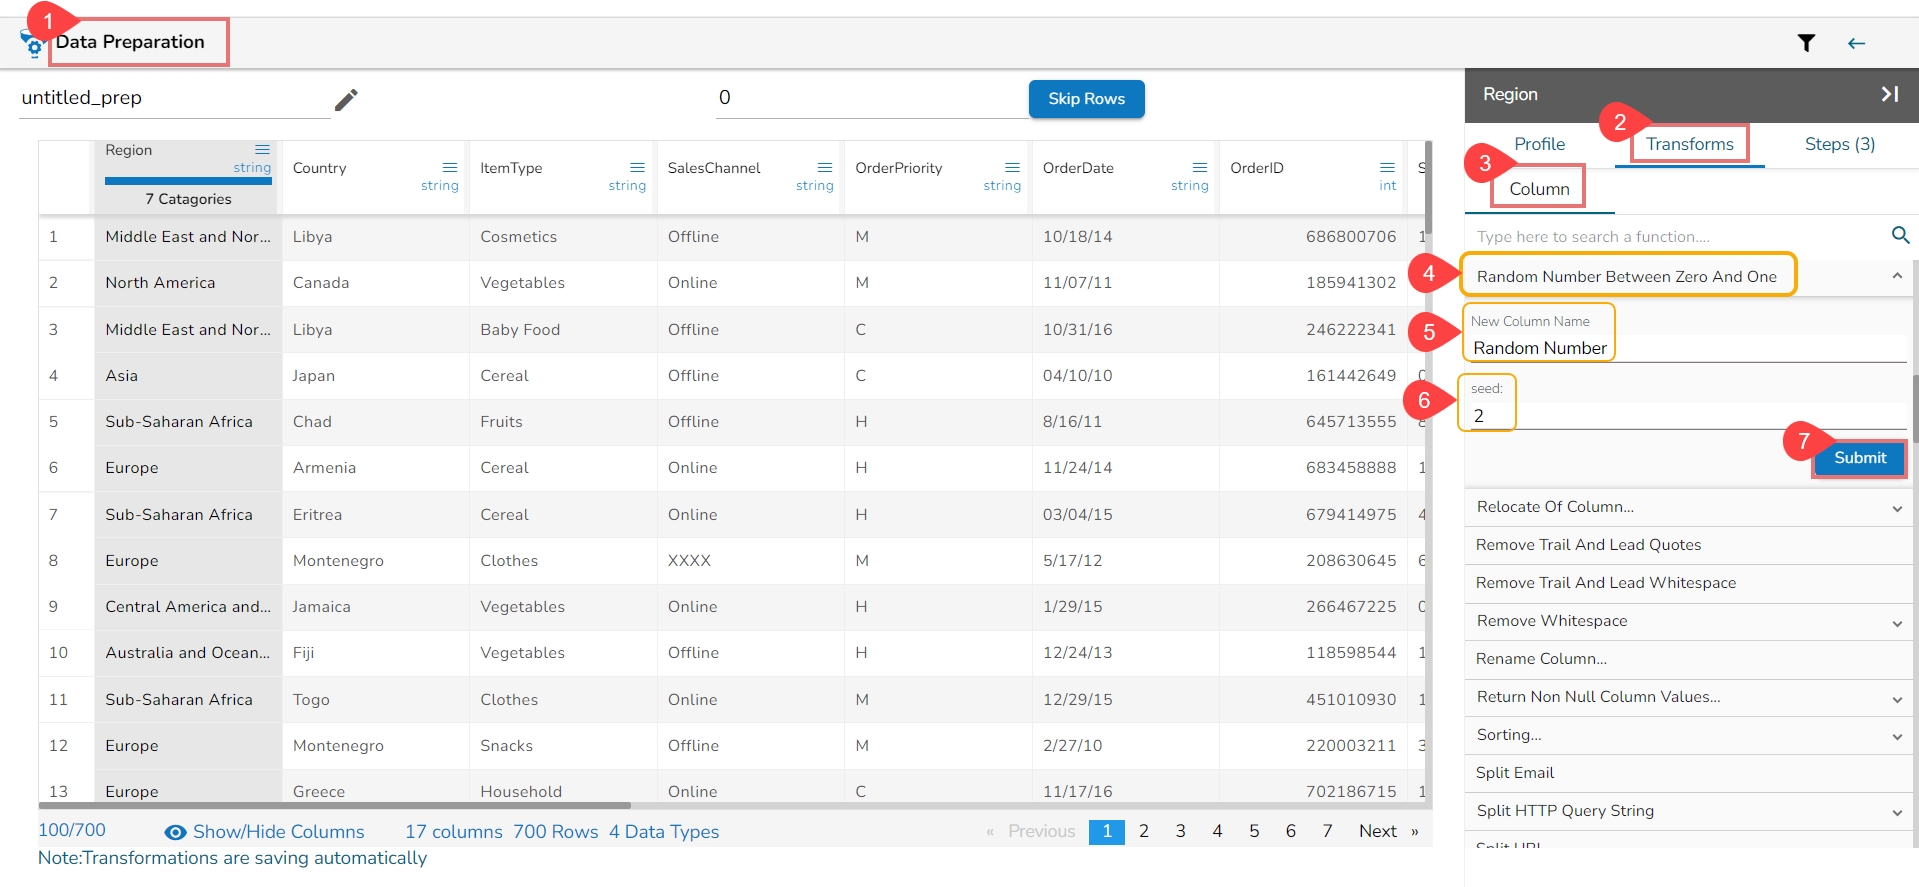Image resolution: width=1919 pixels, height=887 pixels.
Task: Go to page 3 of results
Action: click(x=1180, y=831)
